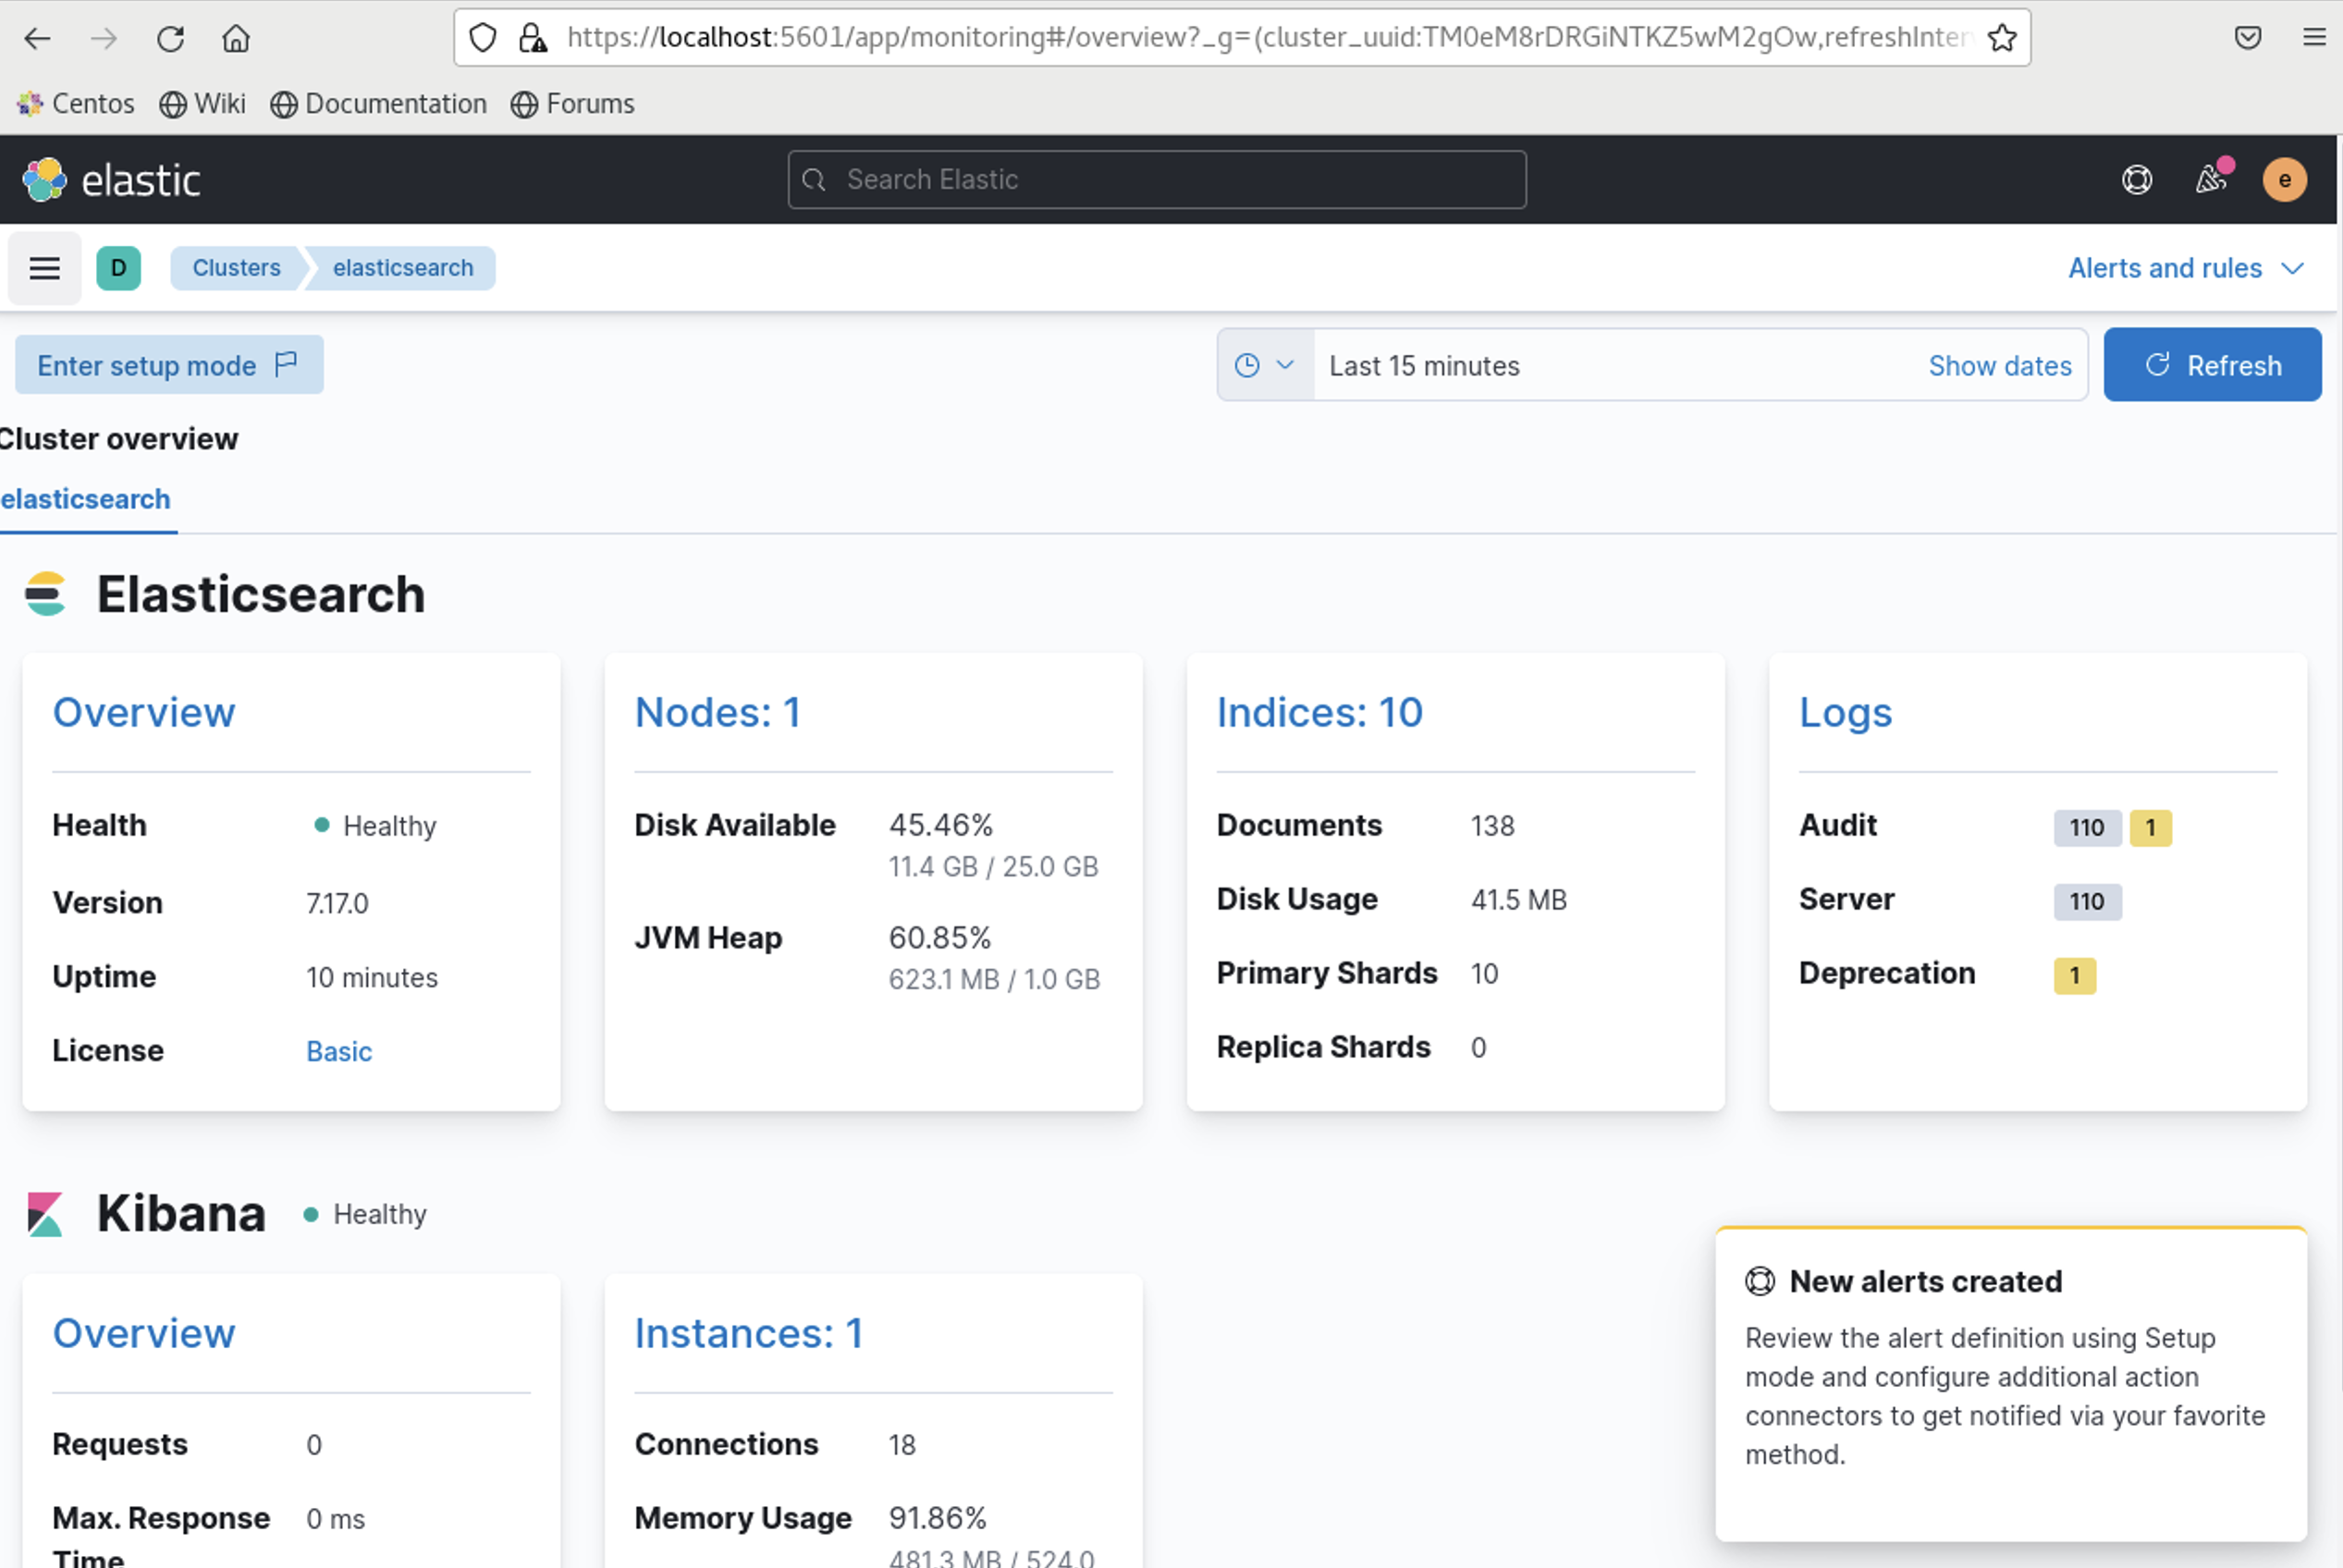The image size is (2343, 1568).
Task: Click Show dates link
Action: (1999, 366)
